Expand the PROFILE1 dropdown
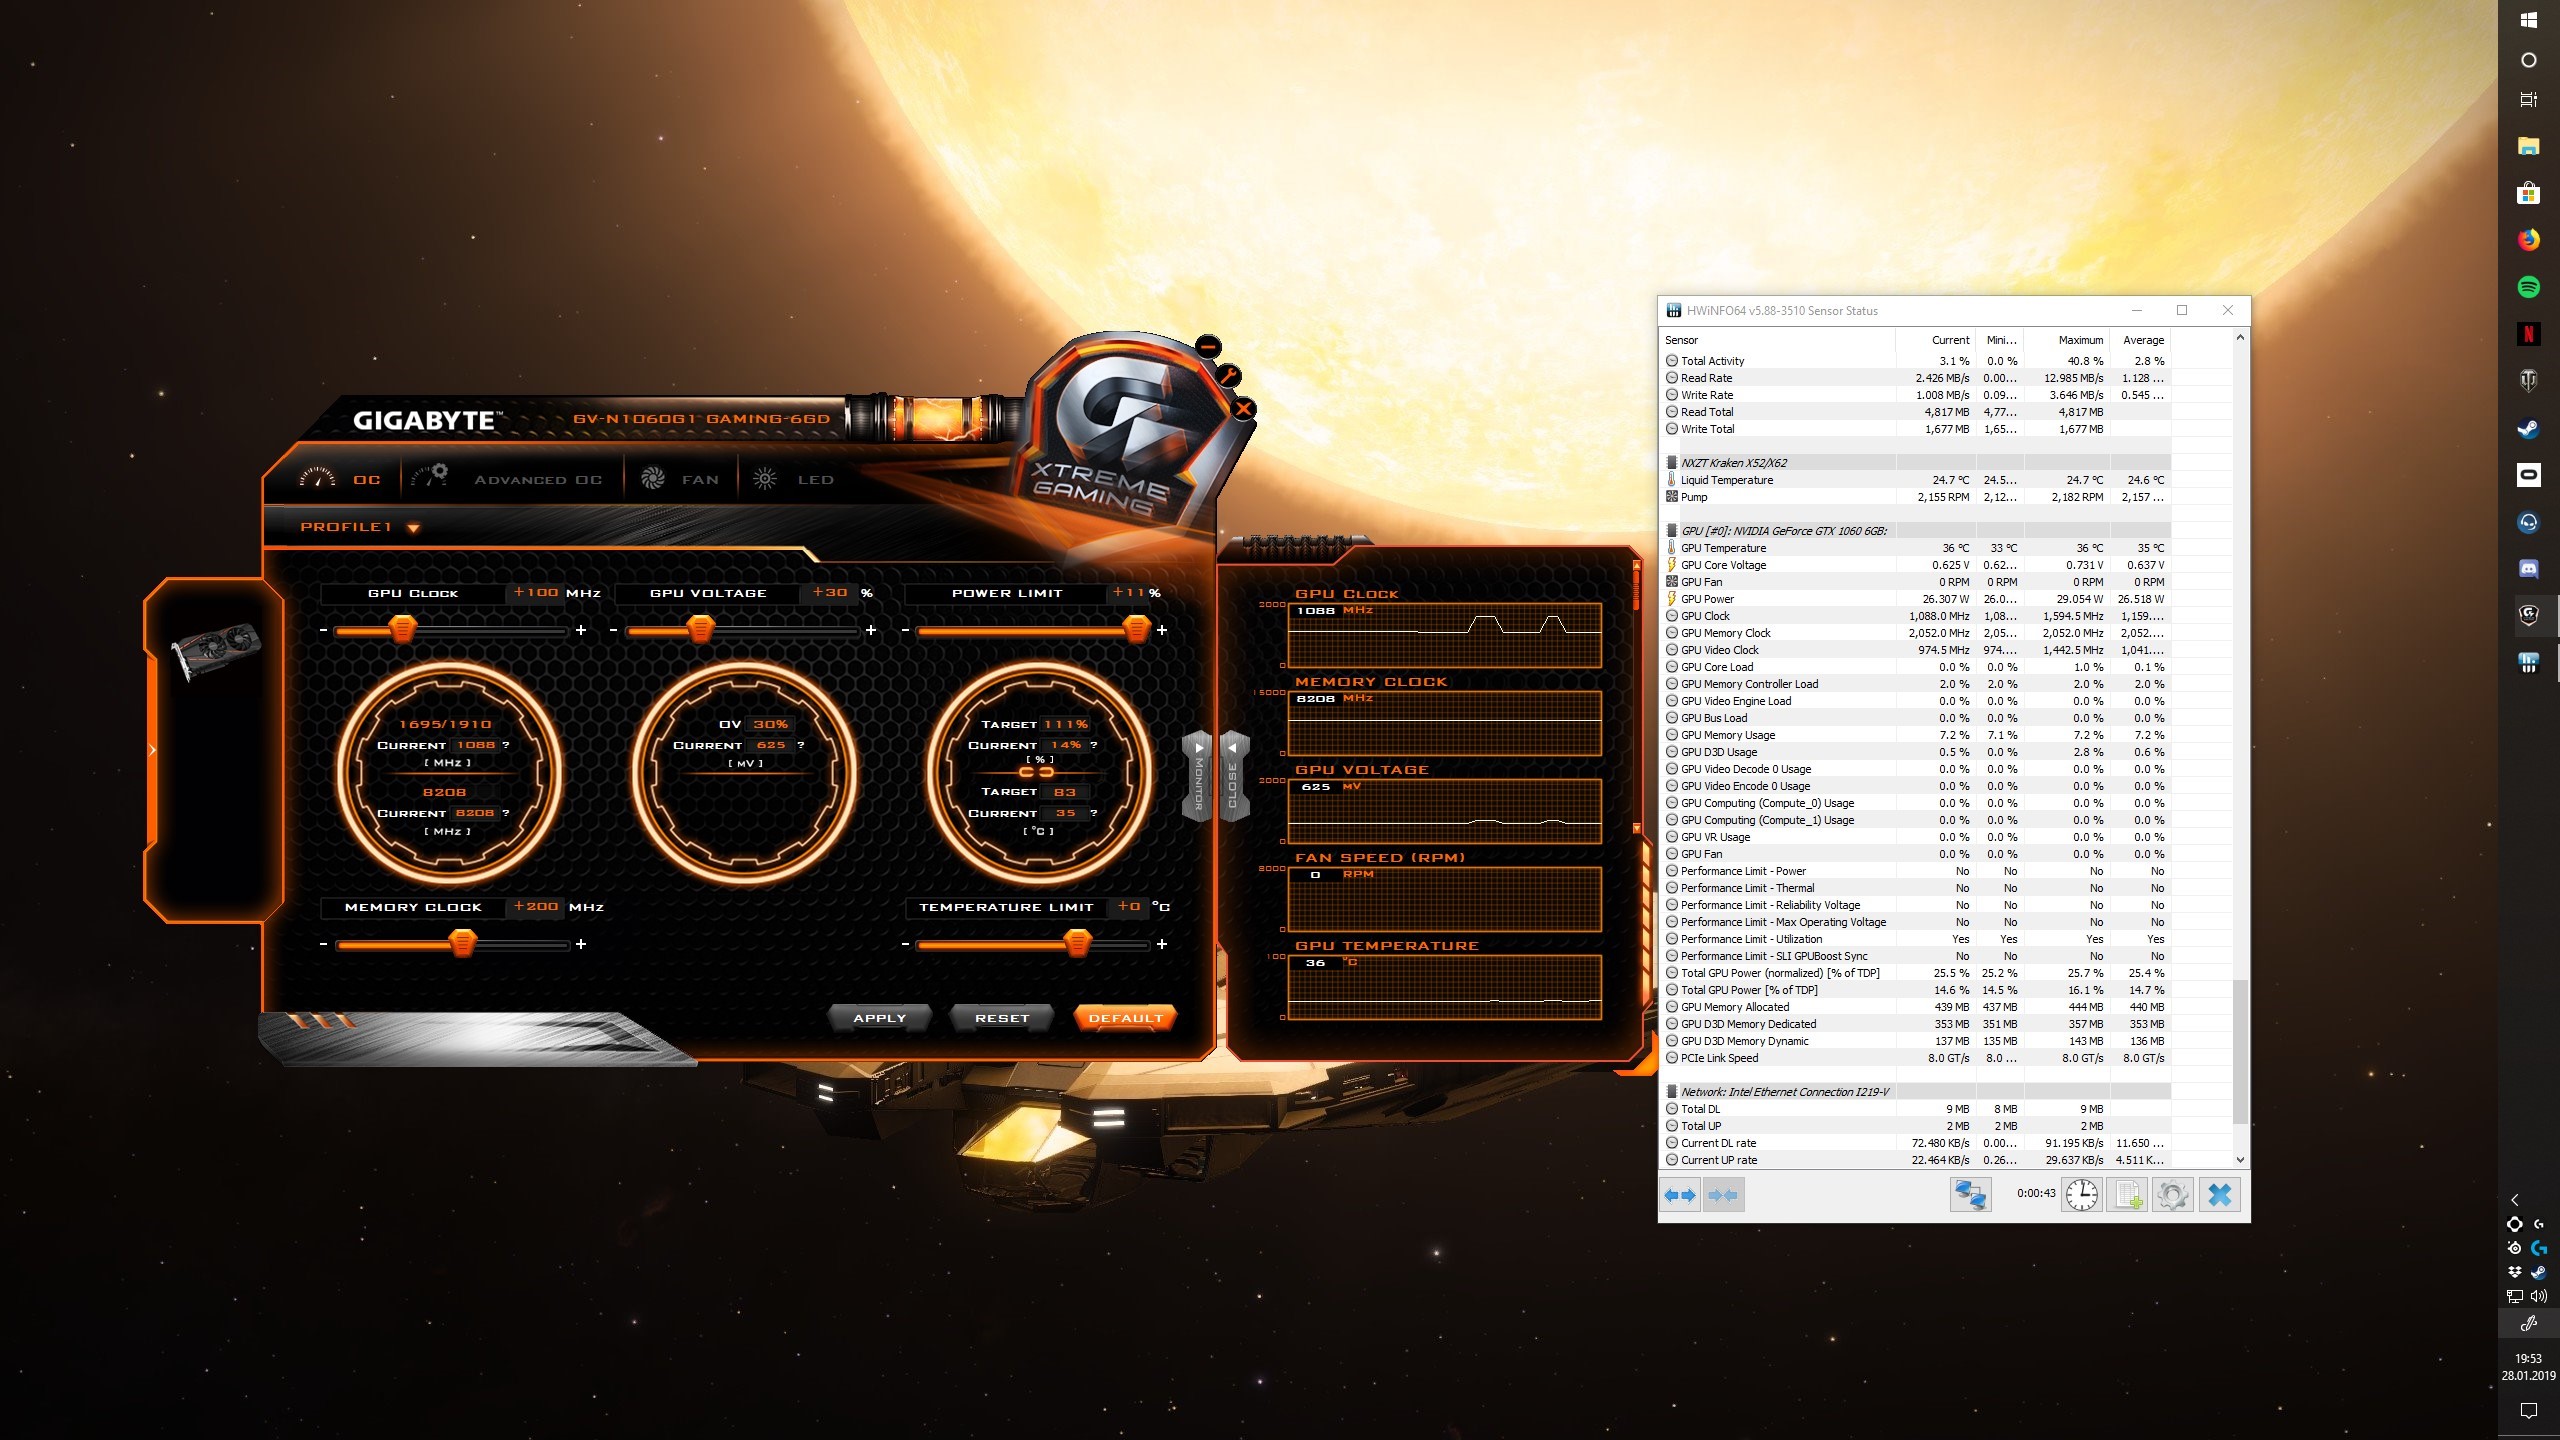The height and width of the screenshot is (1440, 2560). 413,528
